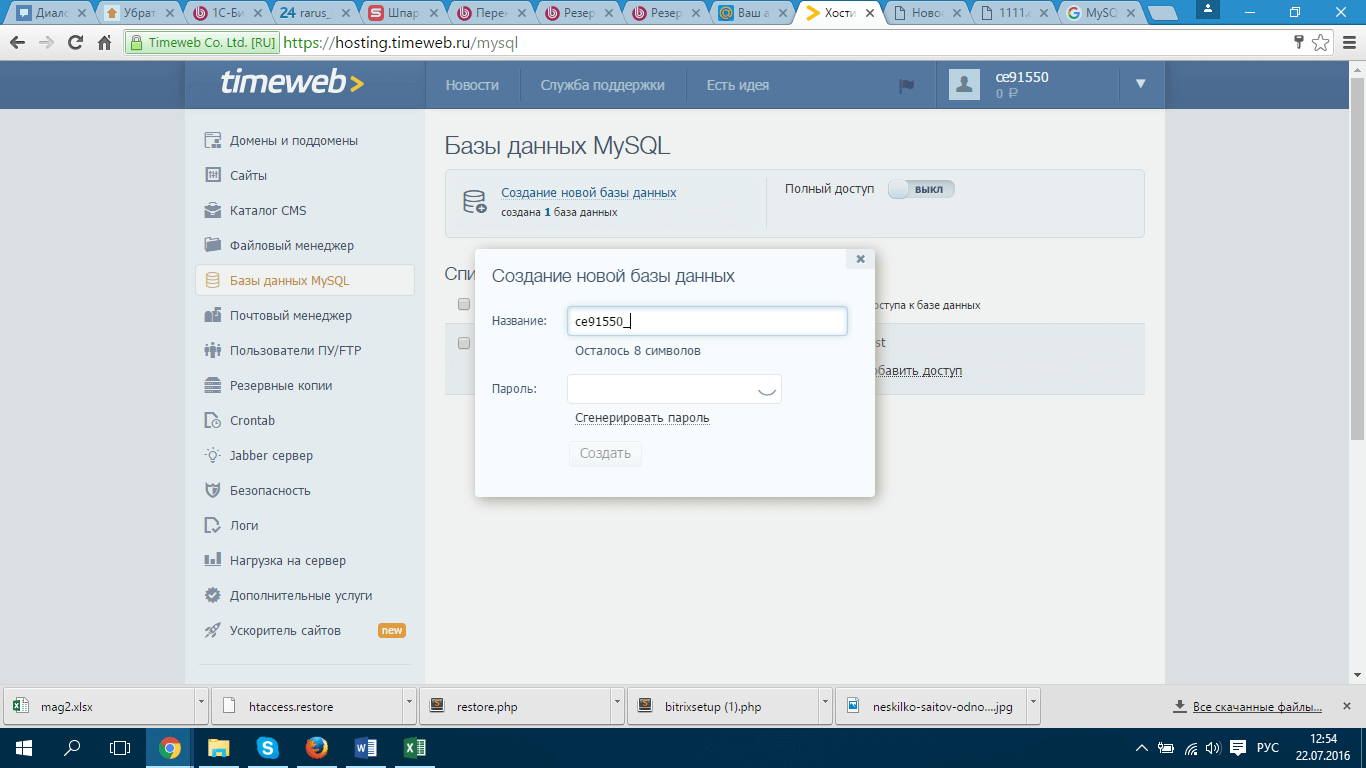
Task: Check the database row checkbox
Action: tap(463, 343)
